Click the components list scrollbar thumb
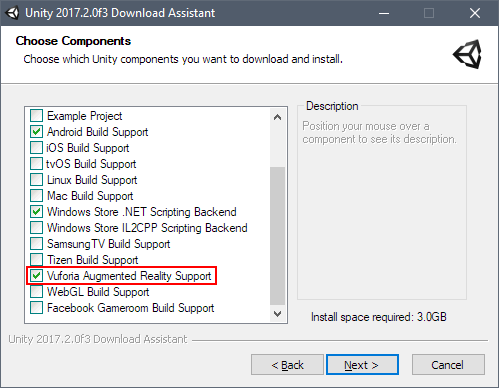 277,236
